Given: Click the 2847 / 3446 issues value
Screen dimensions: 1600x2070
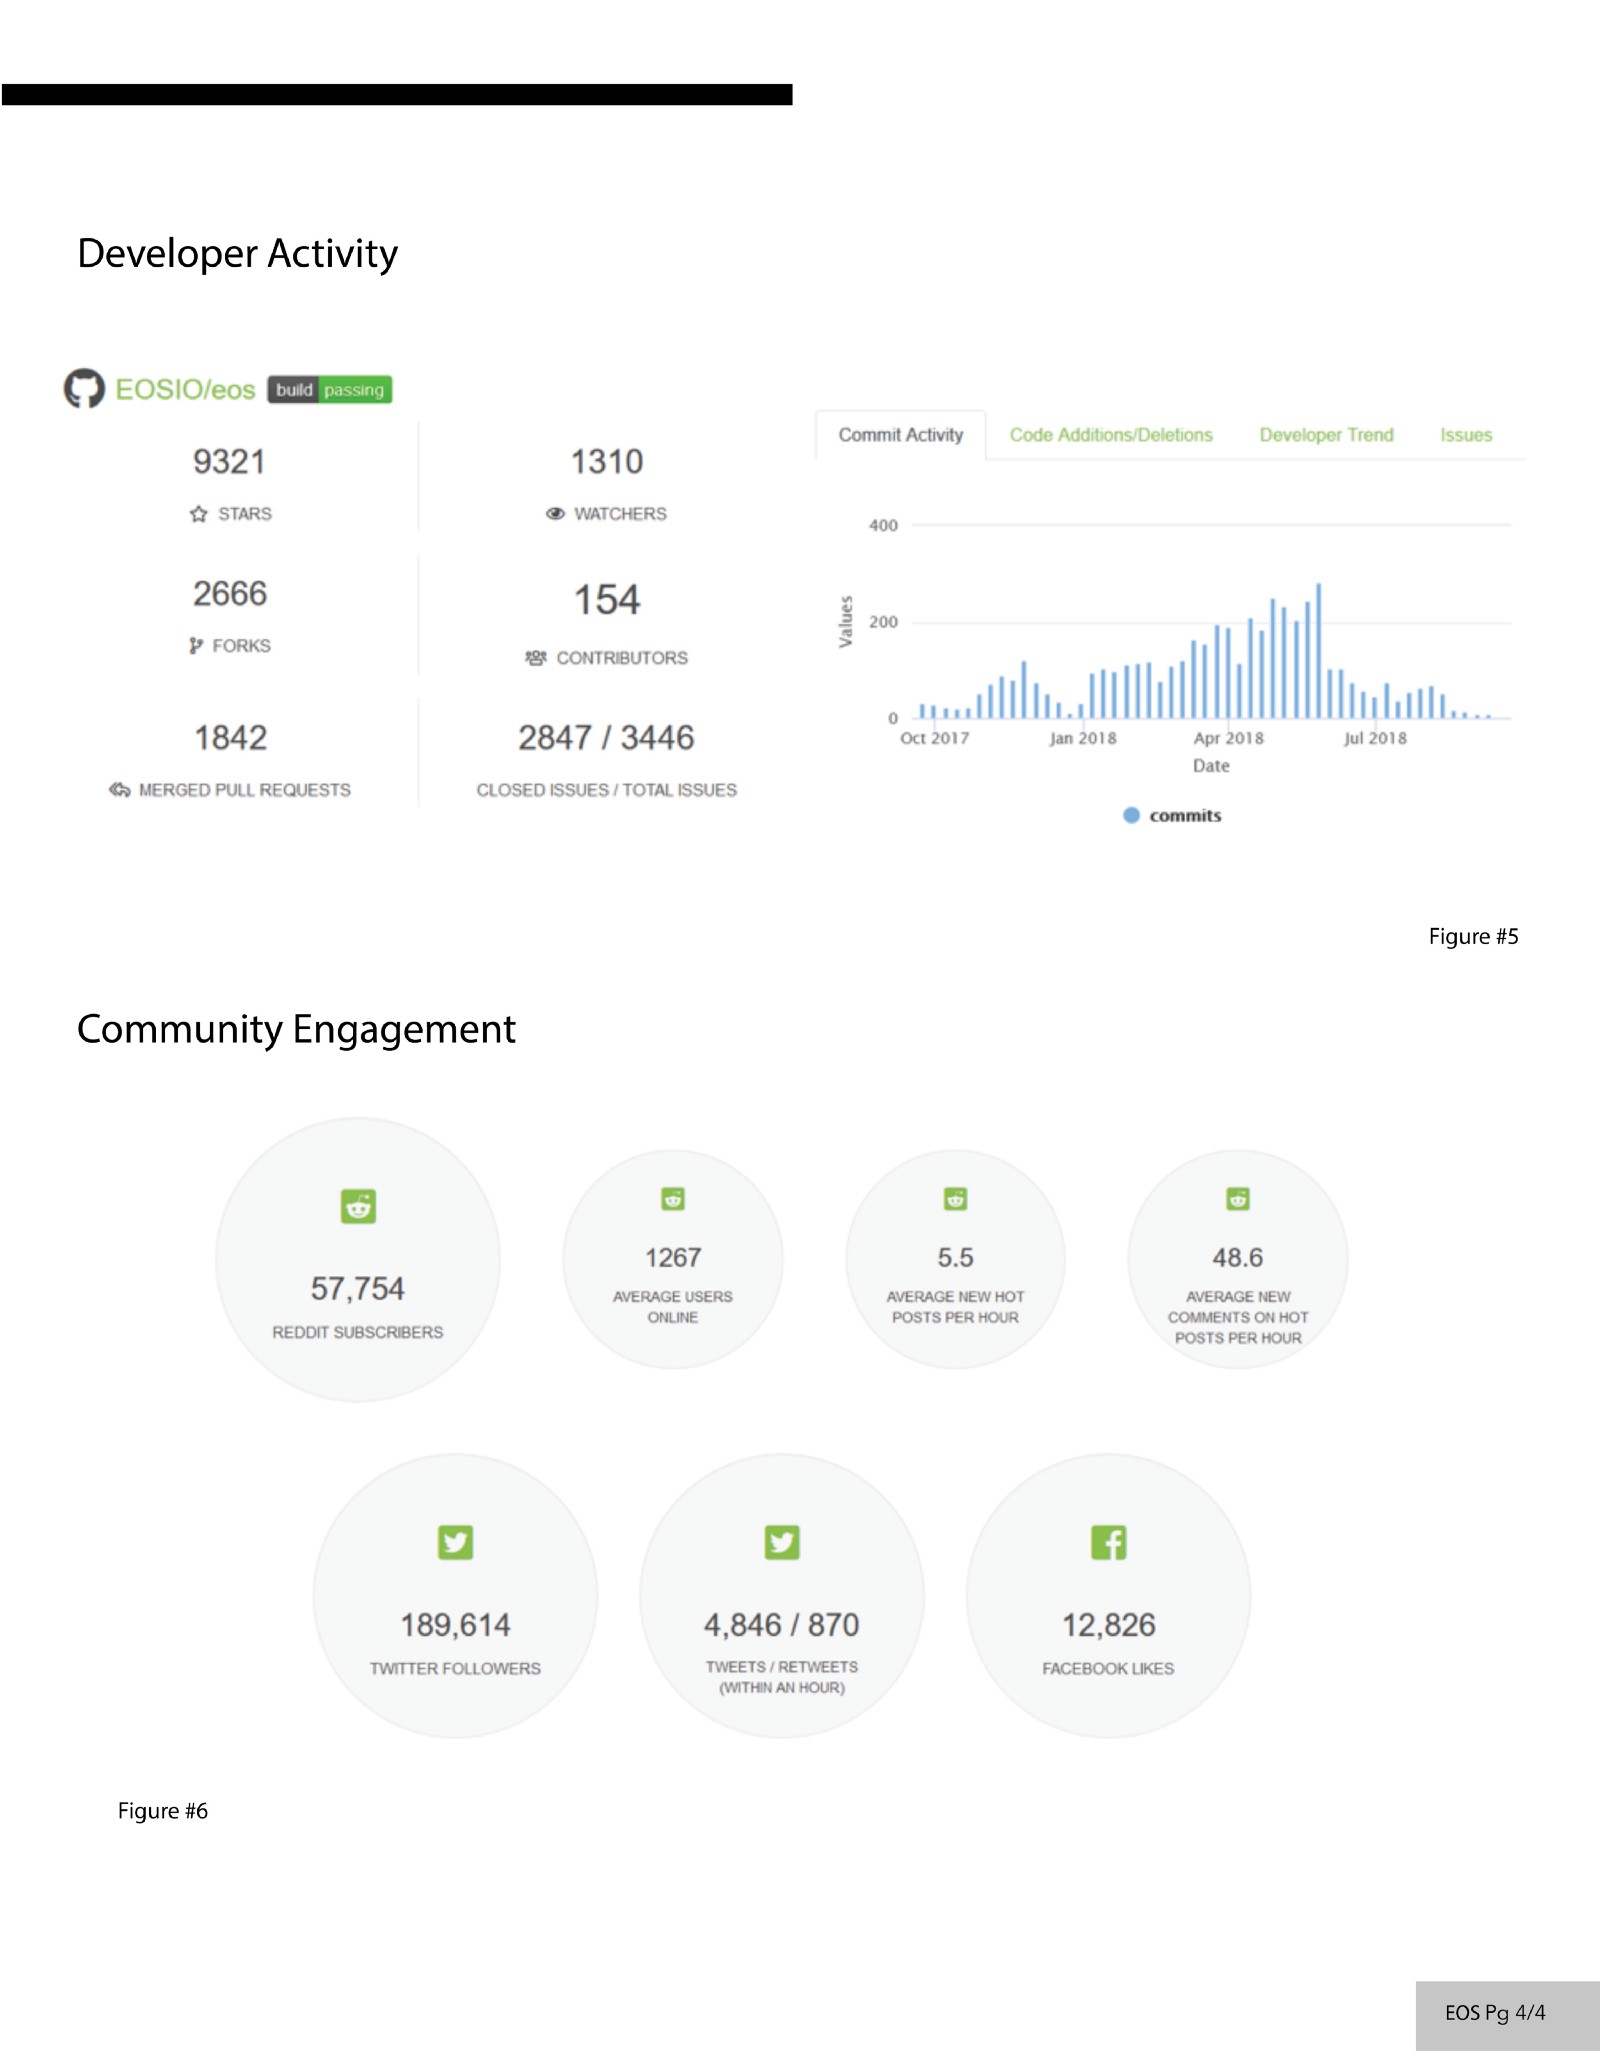Looking at the screenshot, I should 606,738.
